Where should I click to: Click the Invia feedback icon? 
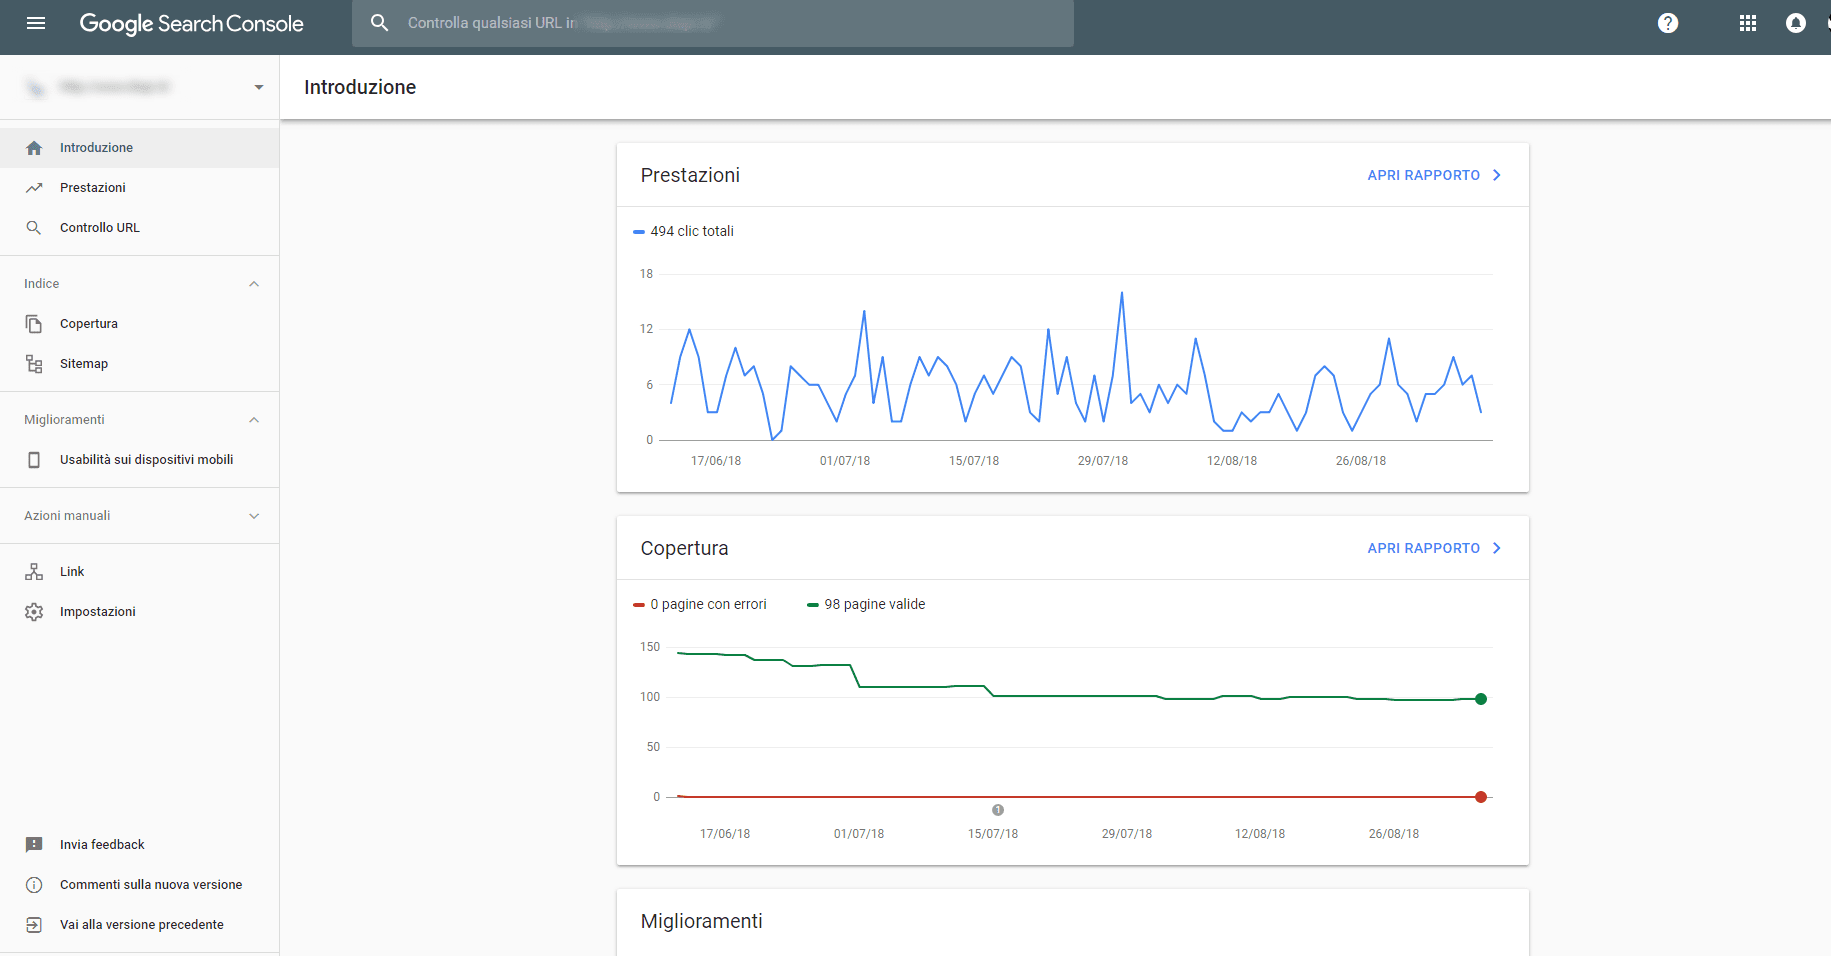(34, 845)
